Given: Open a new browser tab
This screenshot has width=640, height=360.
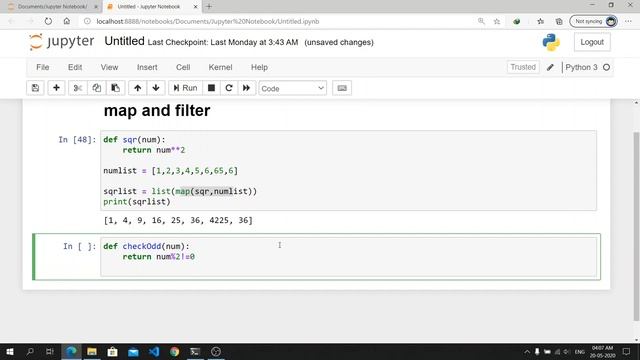Looking at the screenshot, I should coord(209,7).
